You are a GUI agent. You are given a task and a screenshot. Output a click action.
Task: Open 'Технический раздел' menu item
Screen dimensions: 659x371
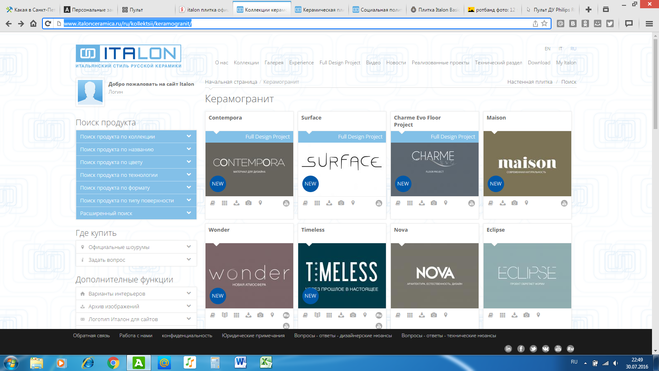point(498,63)
